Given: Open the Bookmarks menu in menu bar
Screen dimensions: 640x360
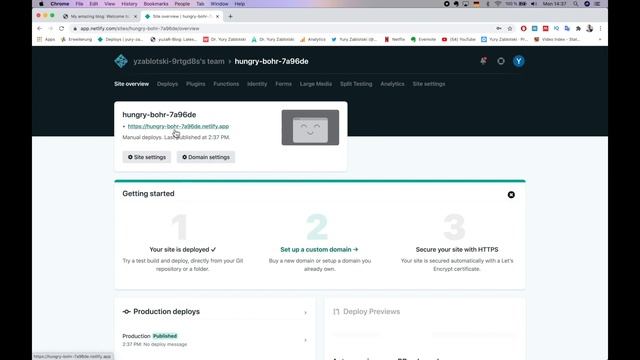Looking at the screenshot, I should [156, 4].
